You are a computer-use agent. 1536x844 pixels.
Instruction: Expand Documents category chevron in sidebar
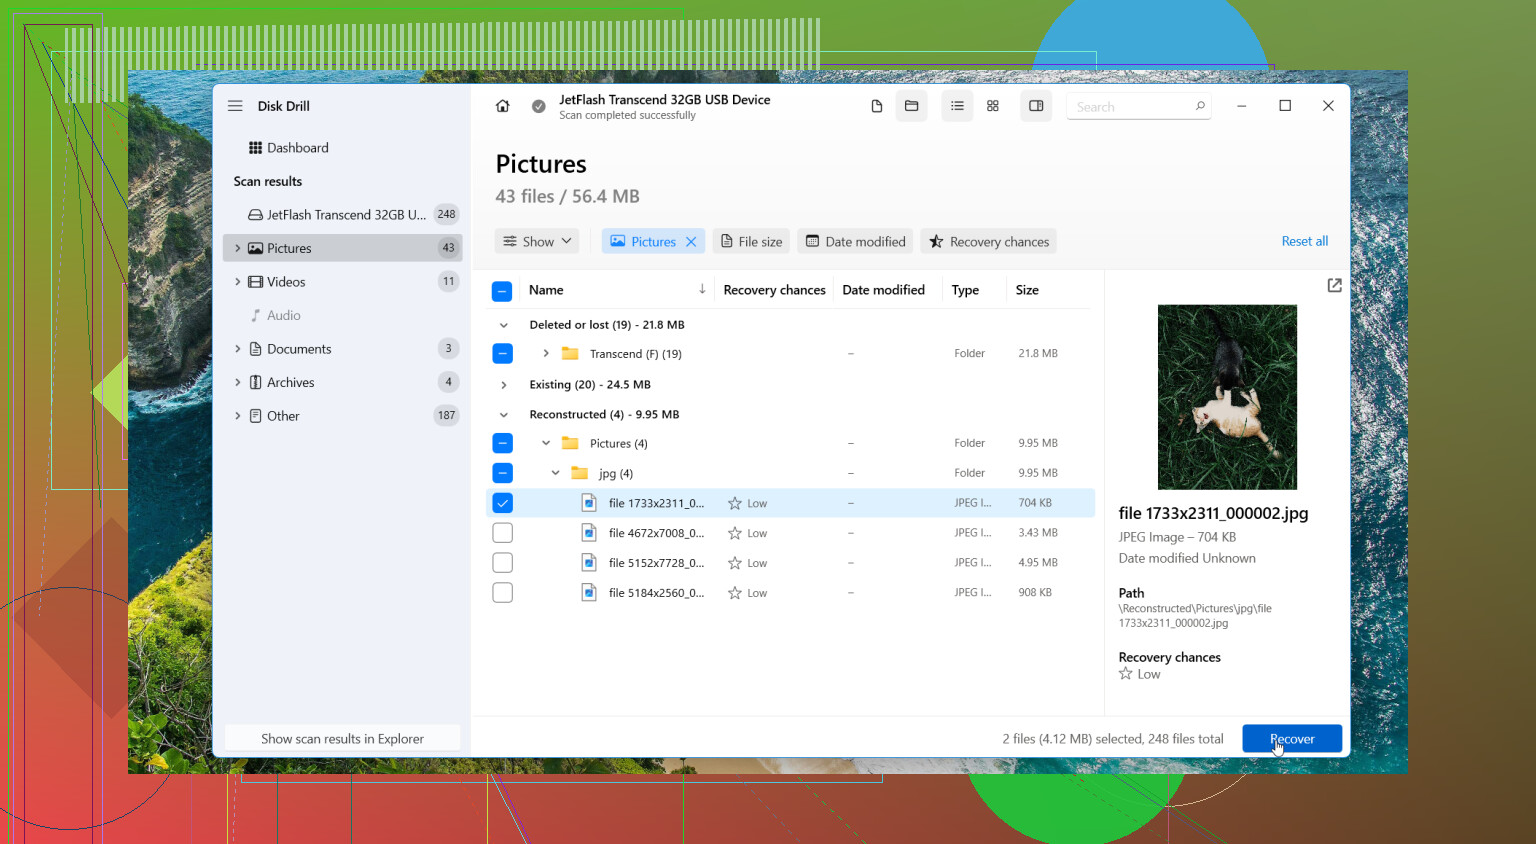237,349
